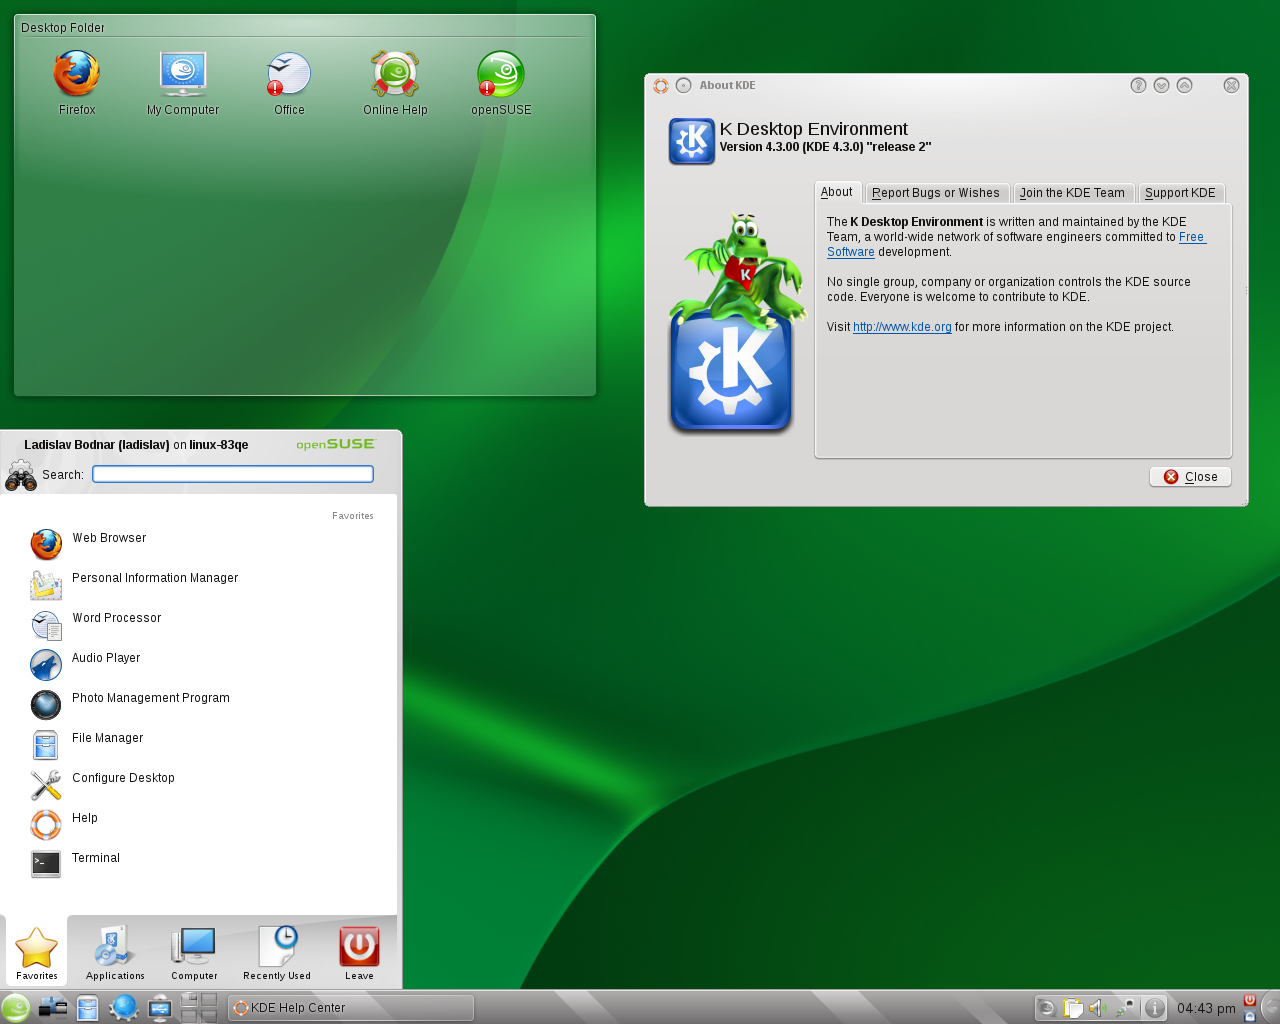The height and width of the screenshot is (1024, 1280).
Task: Click the 04:43 pm clock
Action: 1206,1008
